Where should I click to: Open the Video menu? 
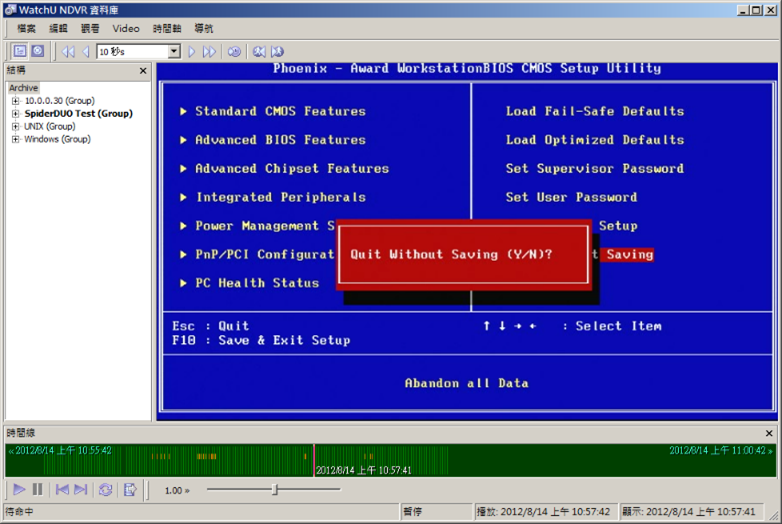pyautogui.click(x=126, y=29)
